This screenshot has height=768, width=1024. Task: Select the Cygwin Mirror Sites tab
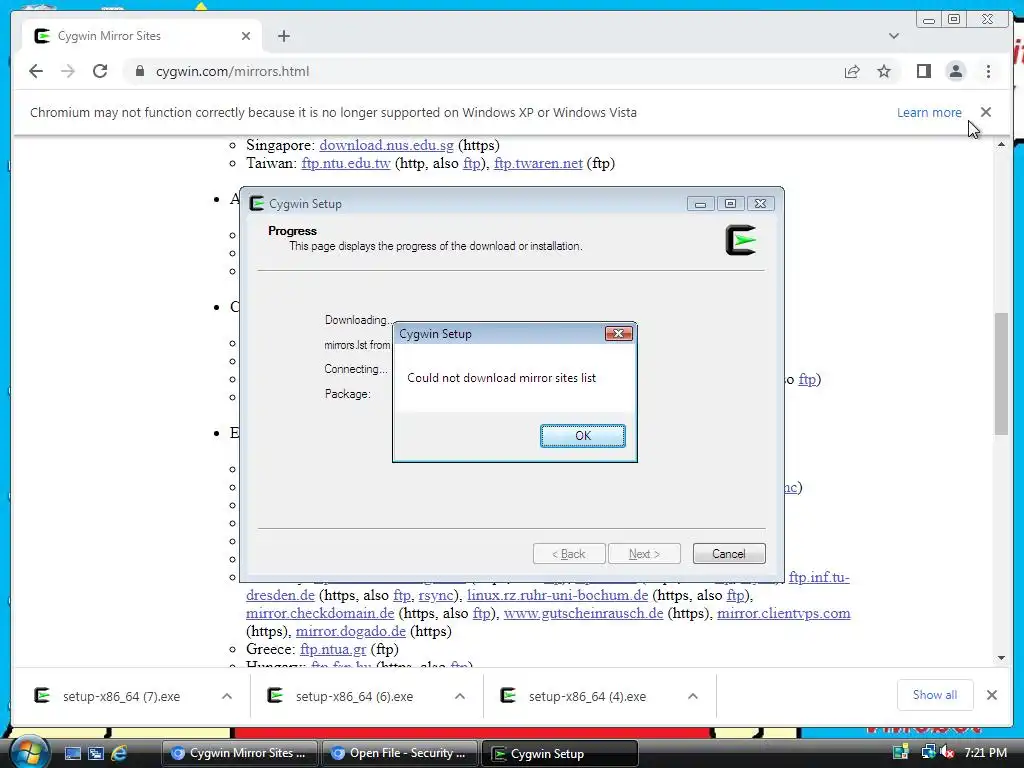click(142, 36)
